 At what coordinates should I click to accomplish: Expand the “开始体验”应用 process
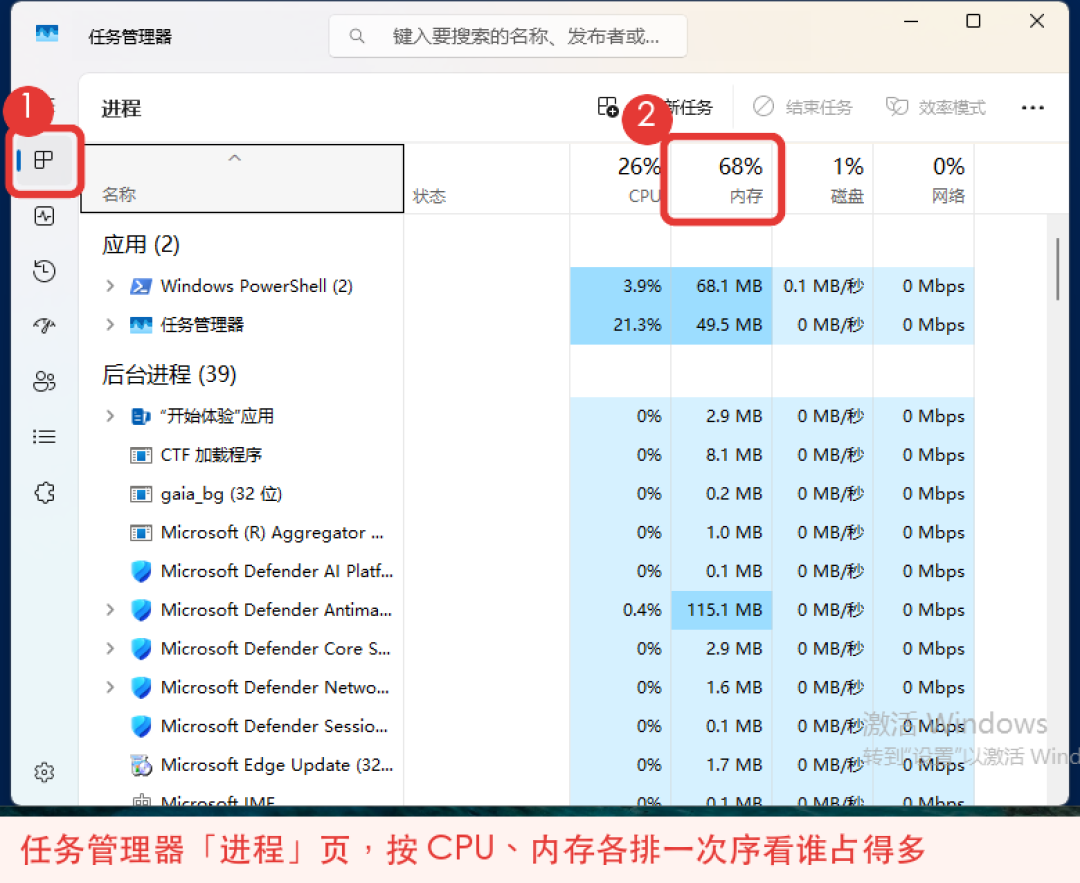[110, 416]
